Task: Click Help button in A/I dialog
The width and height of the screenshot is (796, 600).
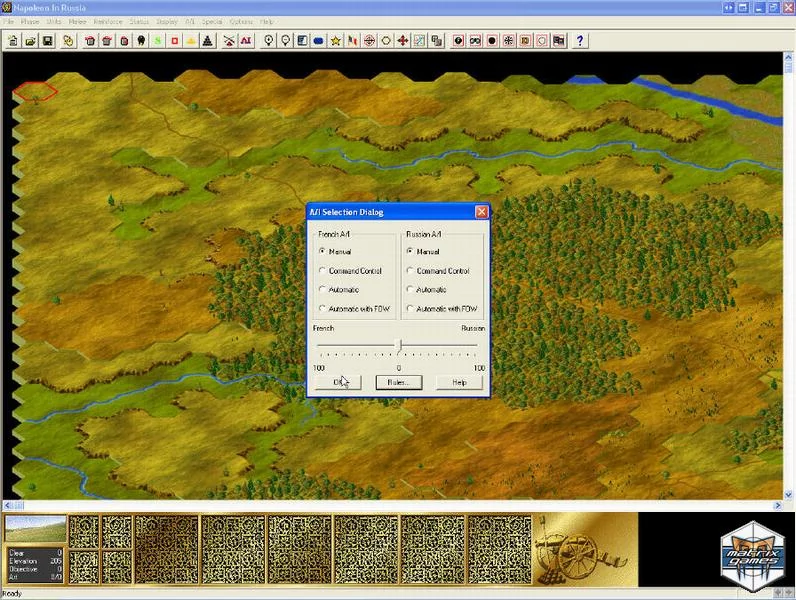Action: coord(459,382)
